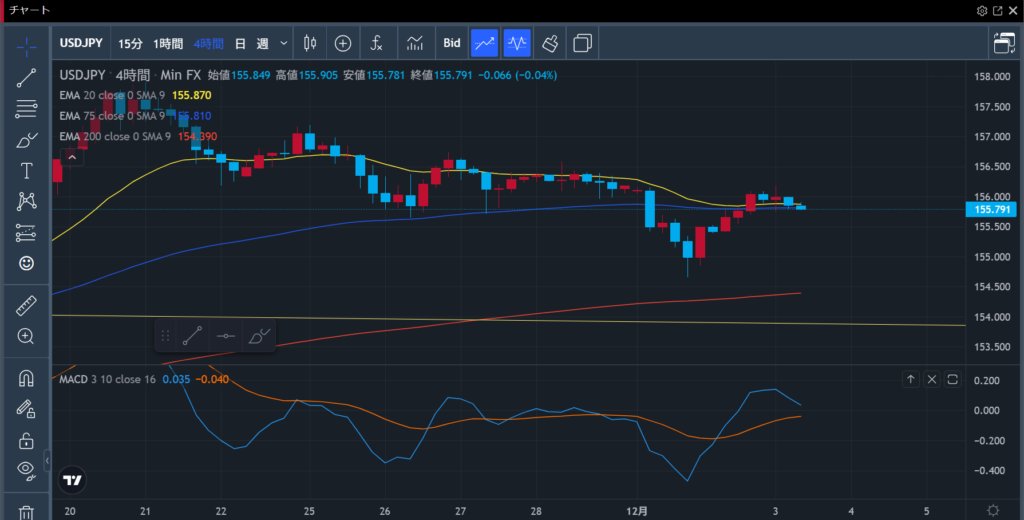The height and width of the screenshot is (520, 1024).
Task: Click the USDJPY symbol button
Action: point(80,43)
